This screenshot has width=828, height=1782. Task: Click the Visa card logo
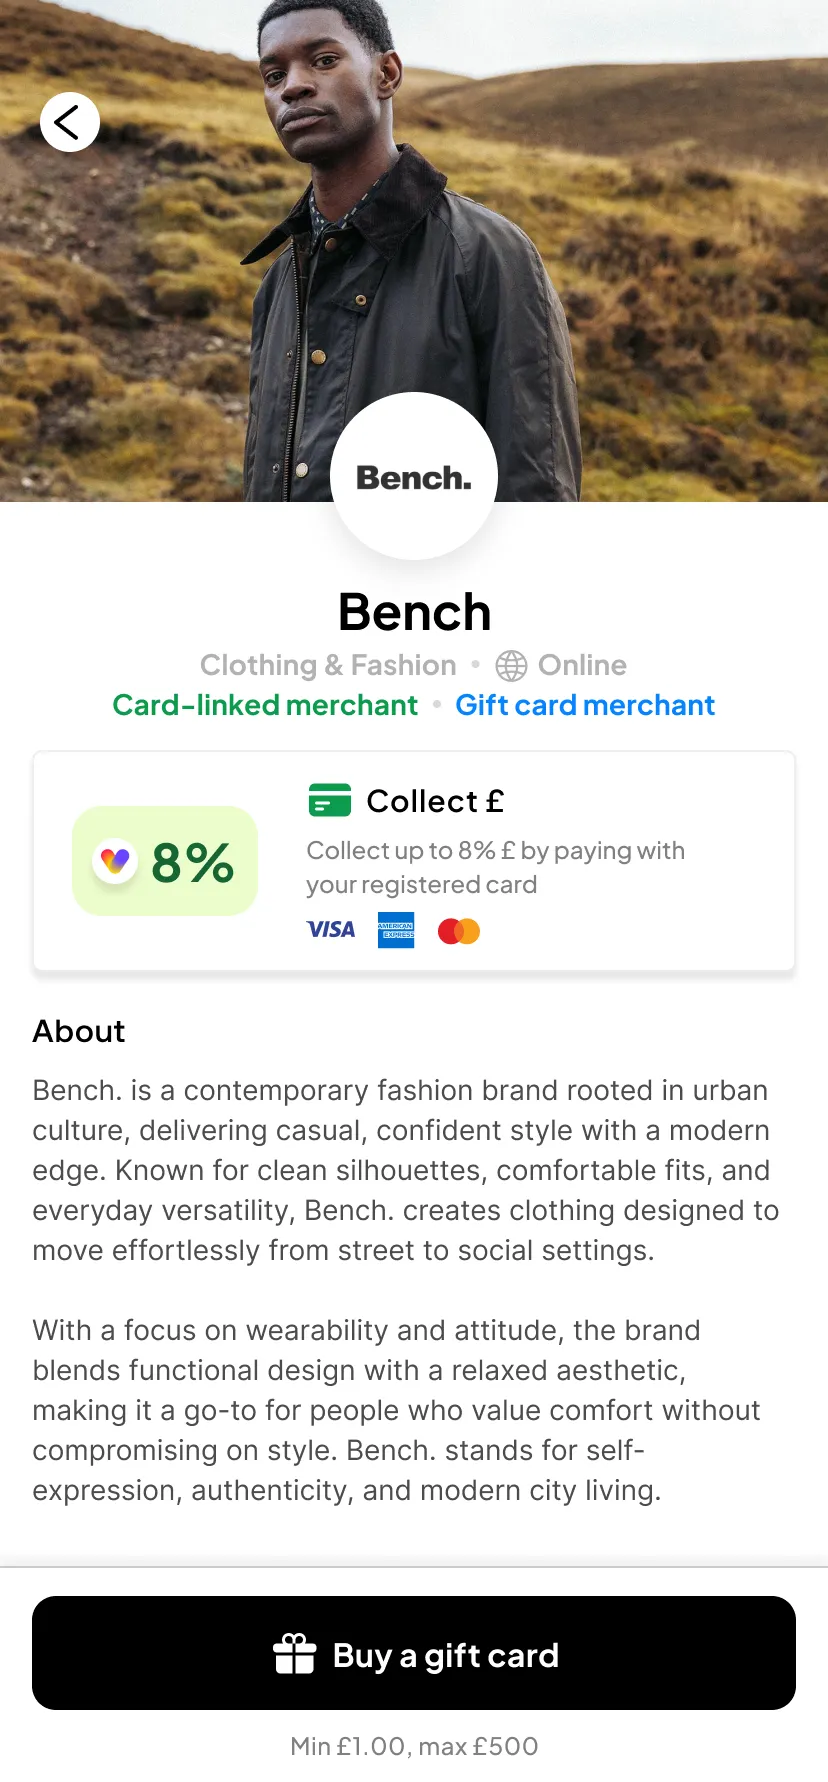click(331, 930)
